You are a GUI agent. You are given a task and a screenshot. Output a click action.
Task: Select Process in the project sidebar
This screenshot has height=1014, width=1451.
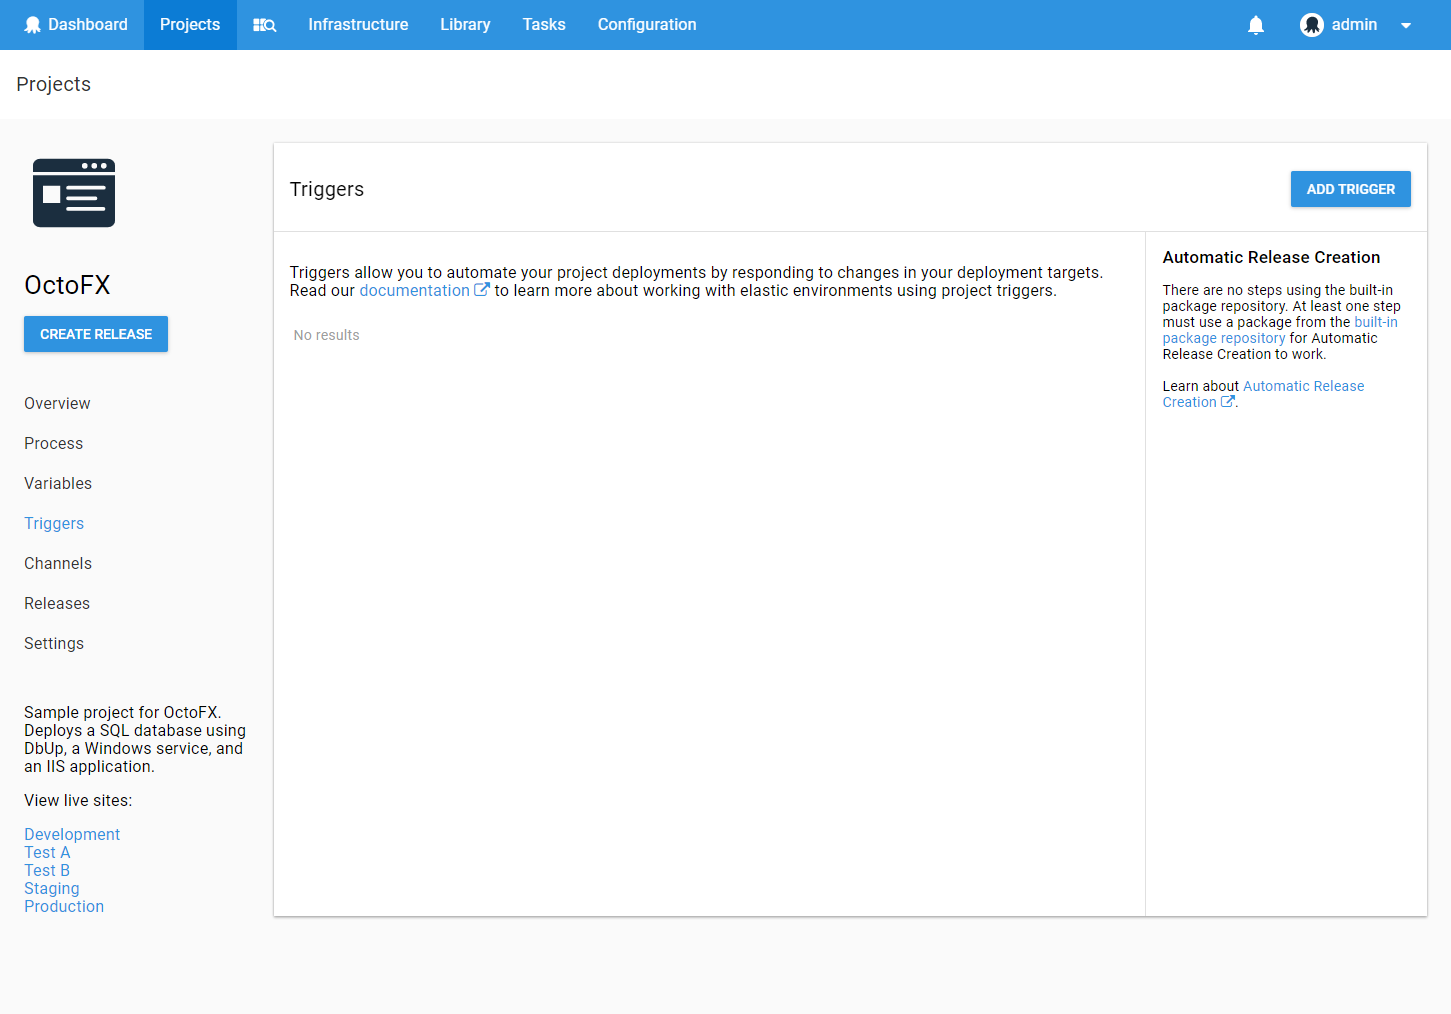point(54,443)
